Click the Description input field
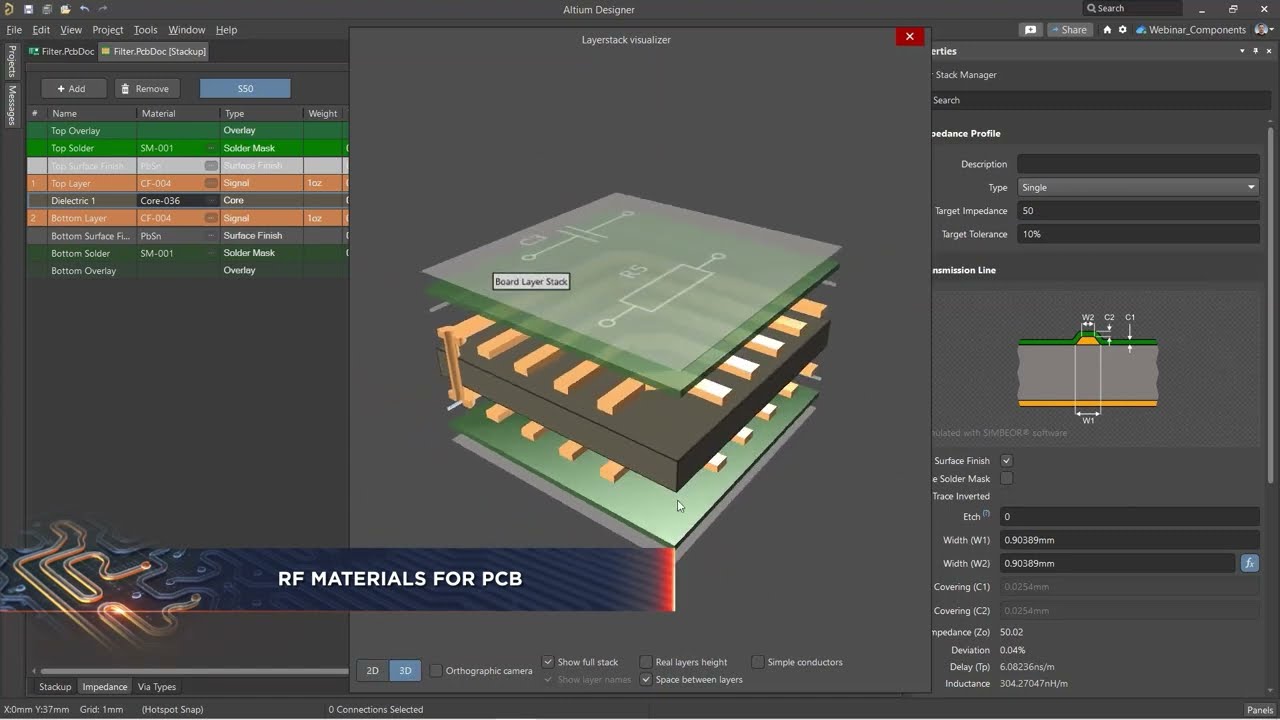This screenshot has height=720, width=1280. point(1138,164)
